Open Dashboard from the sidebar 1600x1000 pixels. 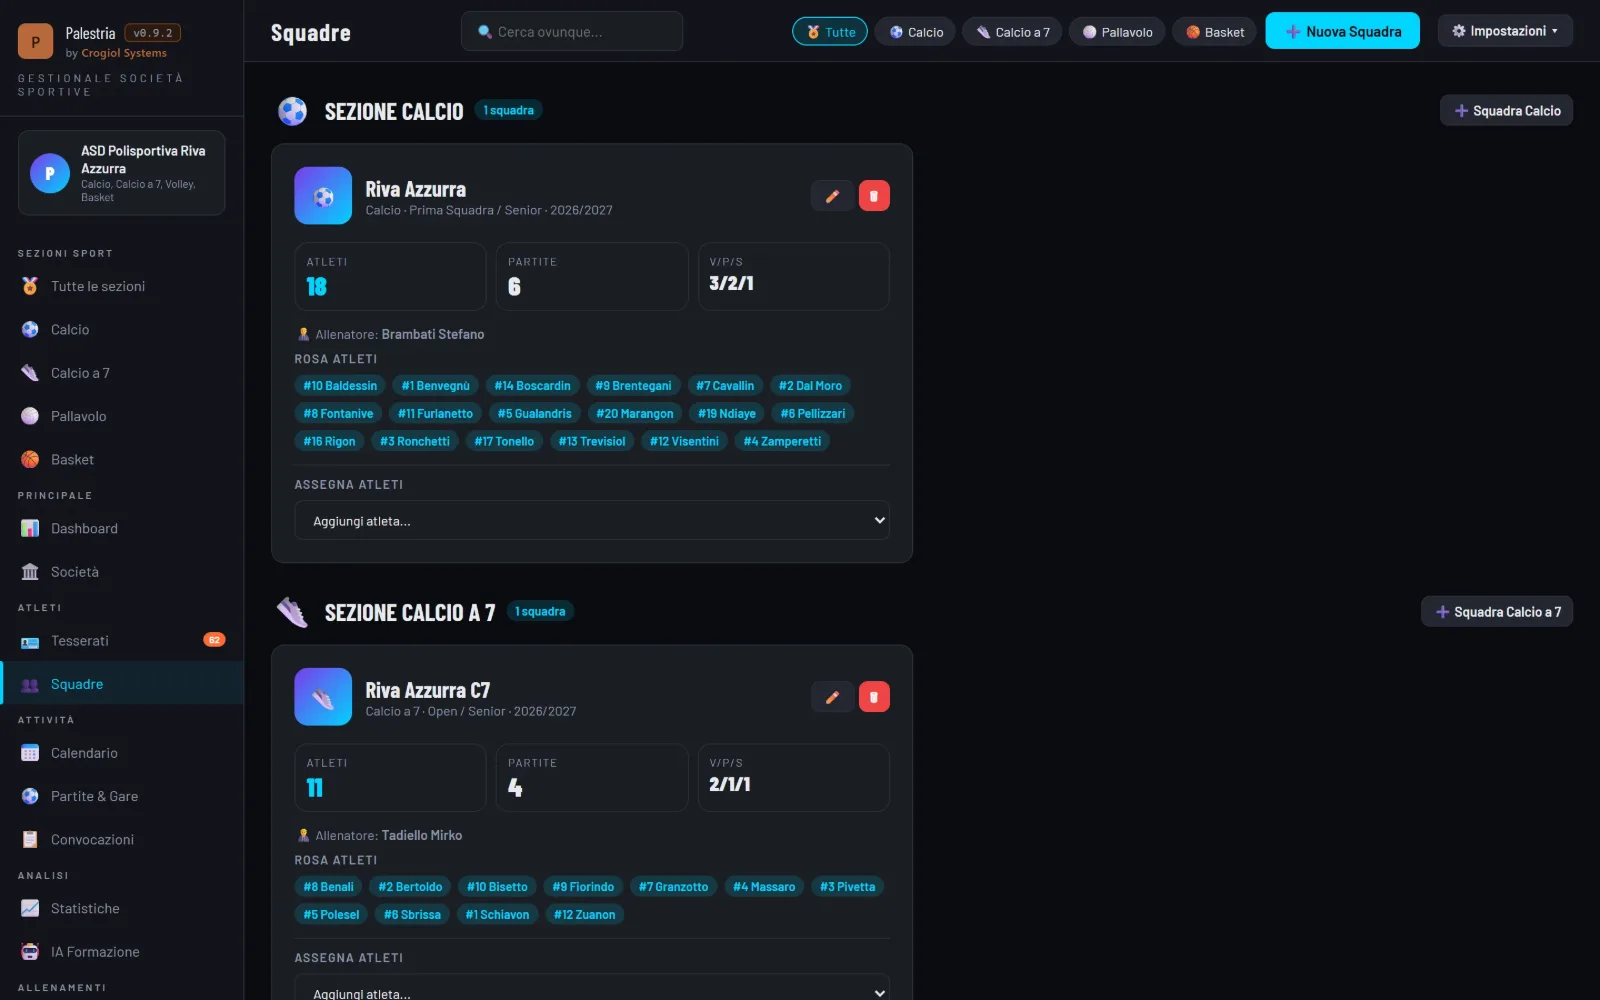point(122,528)
